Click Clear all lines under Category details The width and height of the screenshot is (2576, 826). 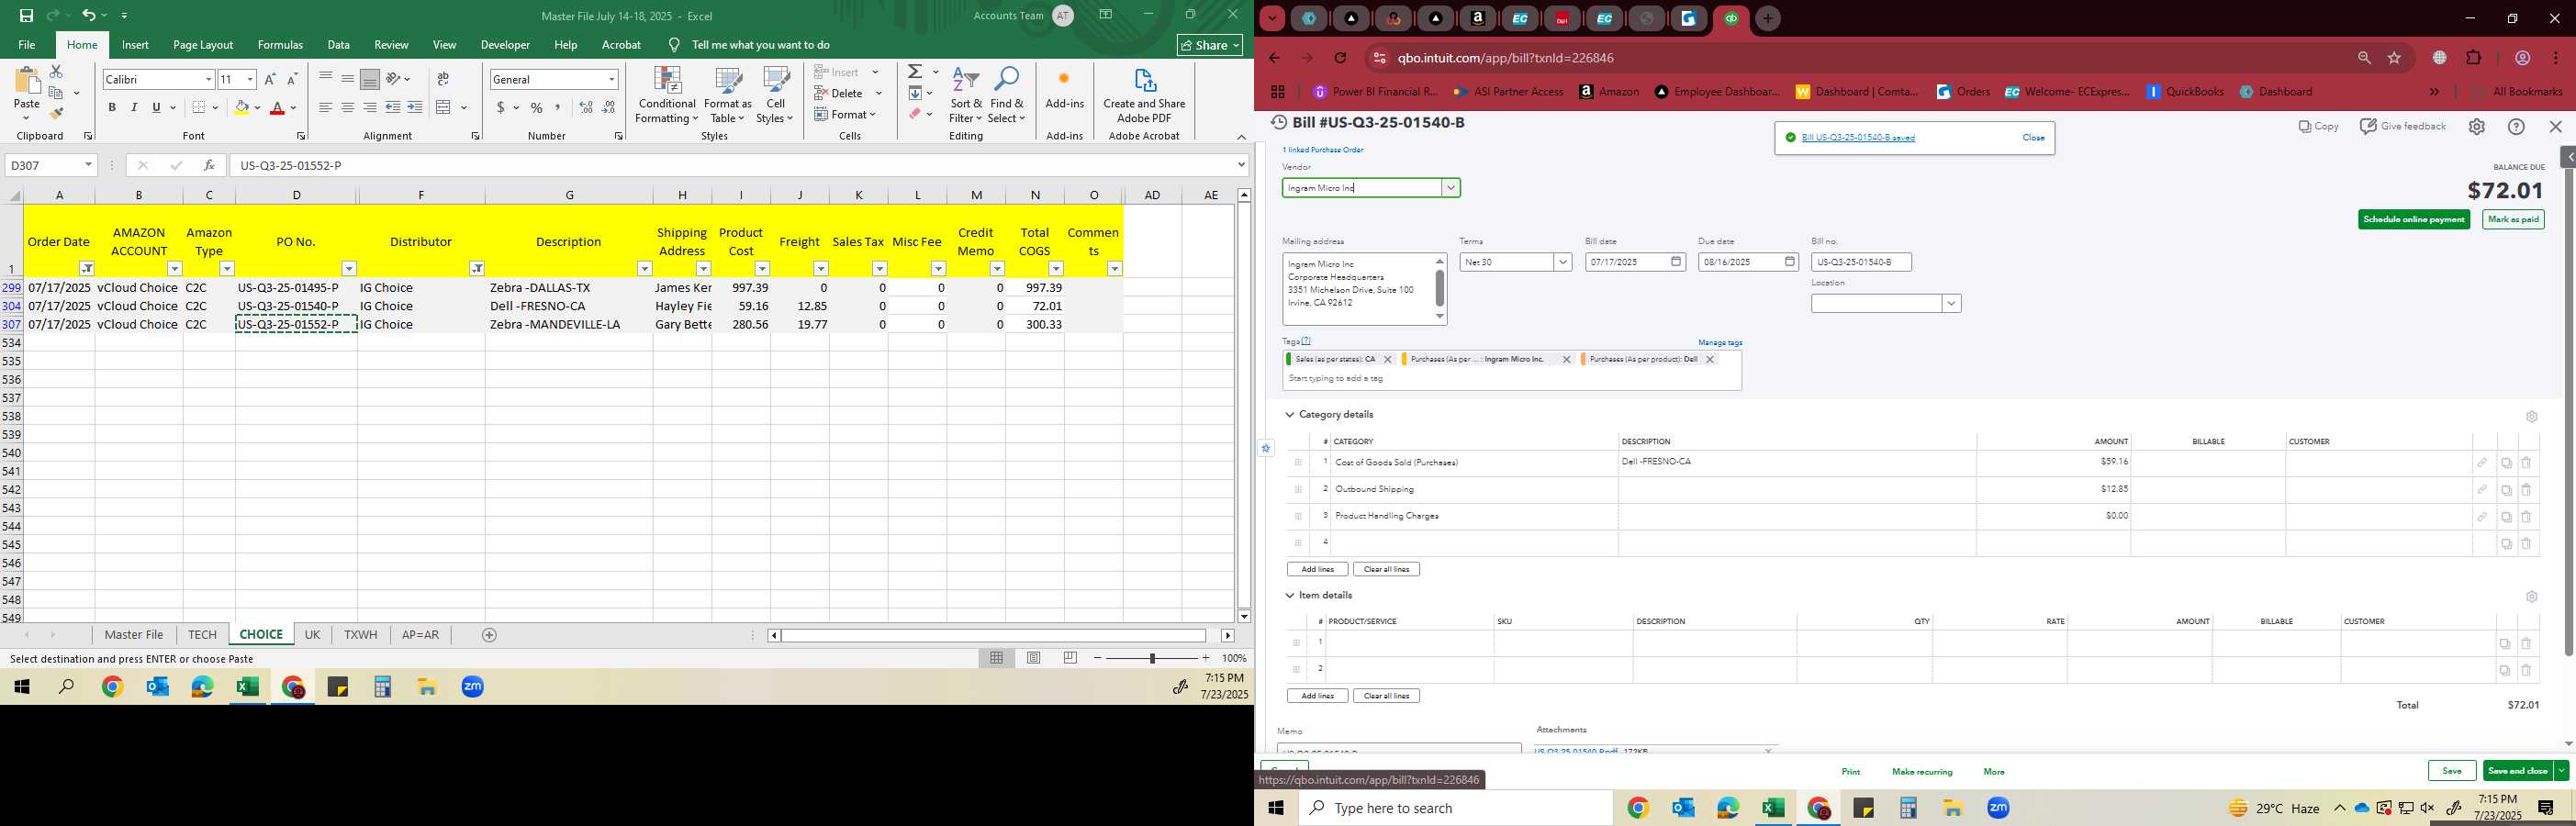tap(1386, 569)
